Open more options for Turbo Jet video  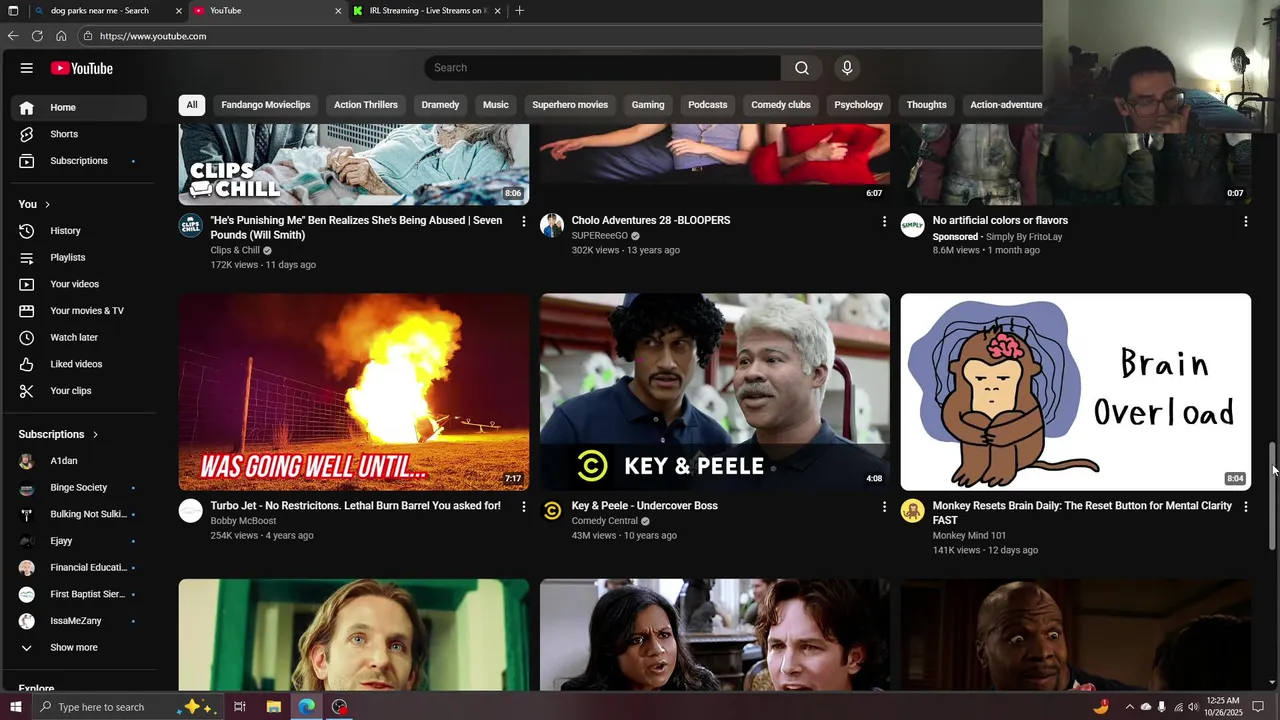coord(523,507)
